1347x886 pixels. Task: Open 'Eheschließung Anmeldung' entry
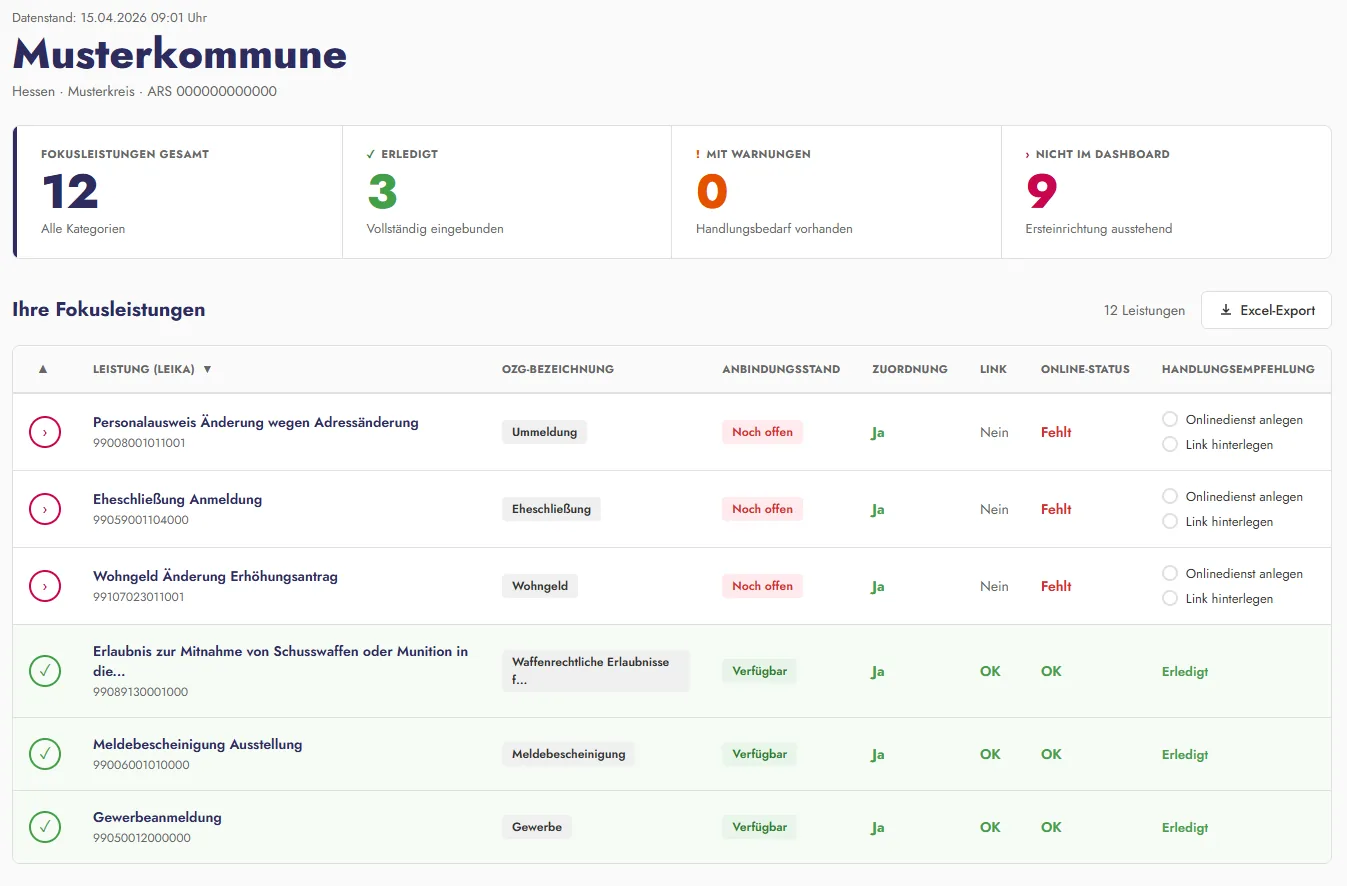[x=177, y=499]
